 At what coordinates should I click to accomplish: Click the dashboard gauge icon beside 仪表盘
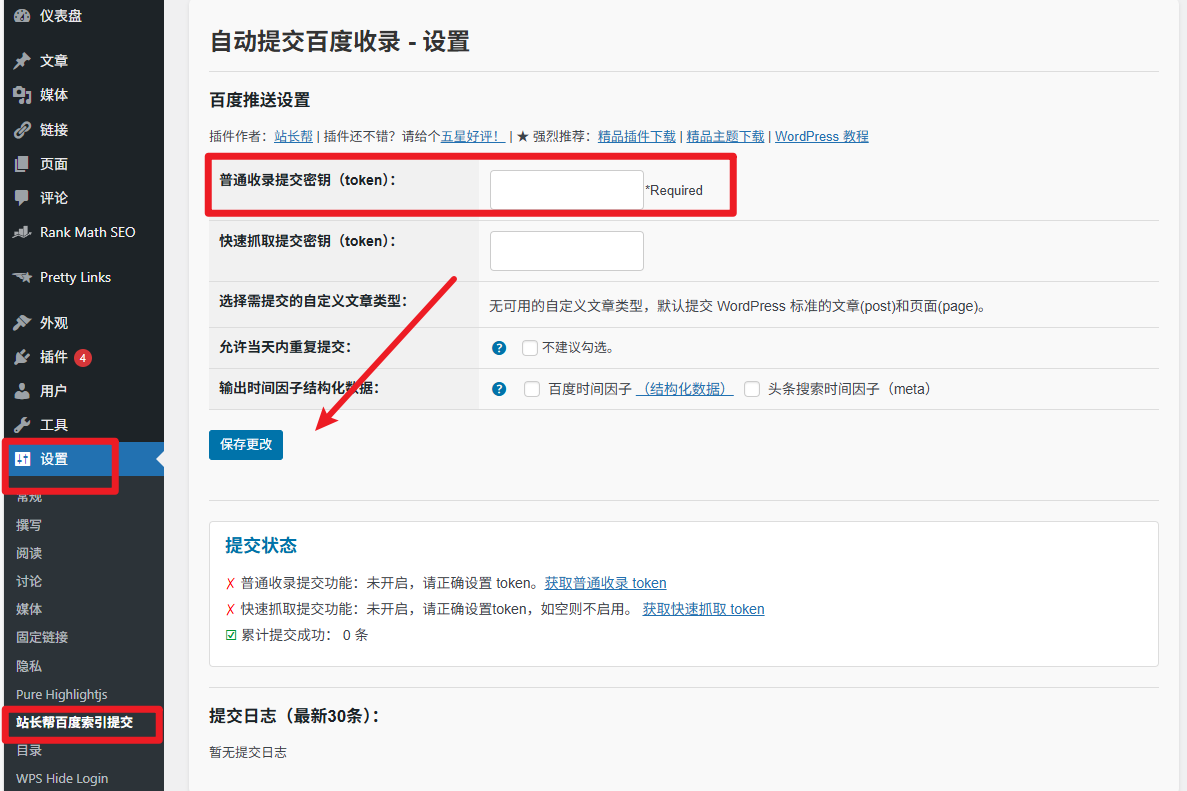click(x=22, y=15)
